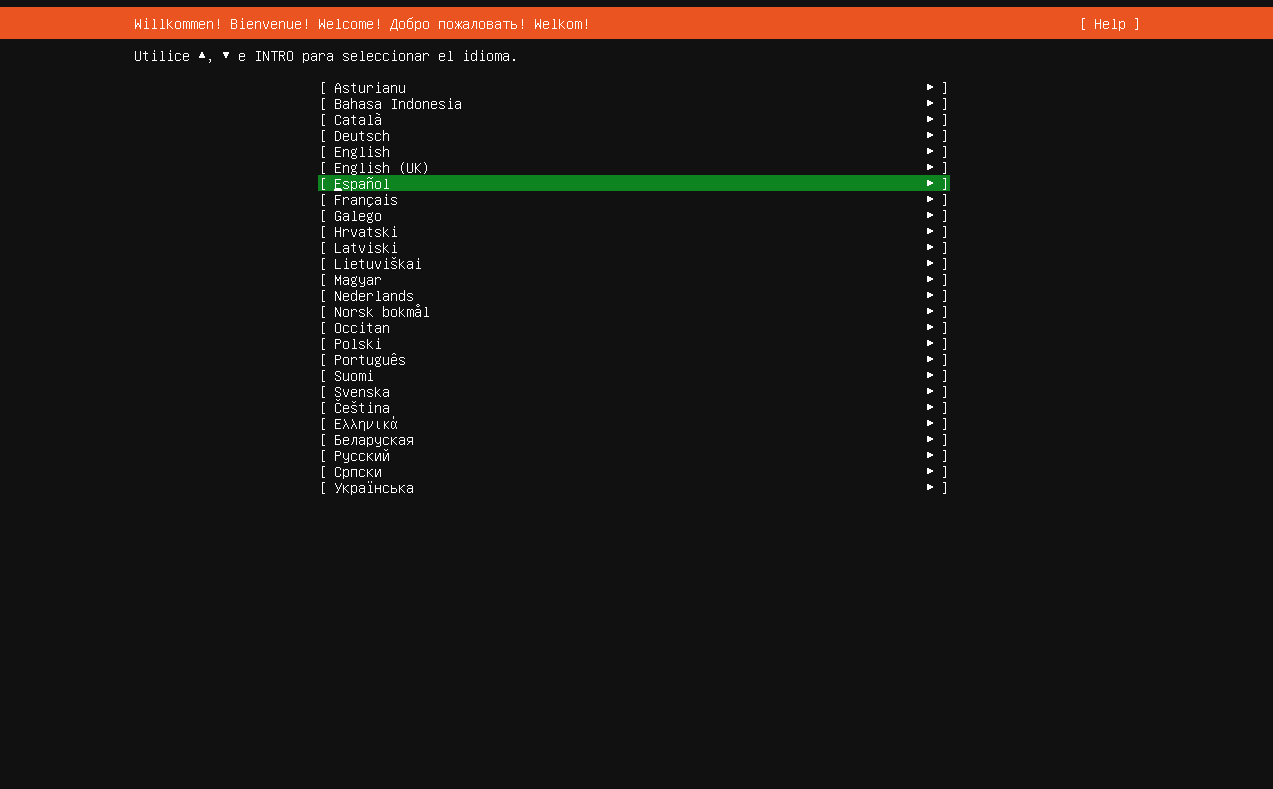
Task: Pick Suomi from language list
Action: (x=634, y=376)
